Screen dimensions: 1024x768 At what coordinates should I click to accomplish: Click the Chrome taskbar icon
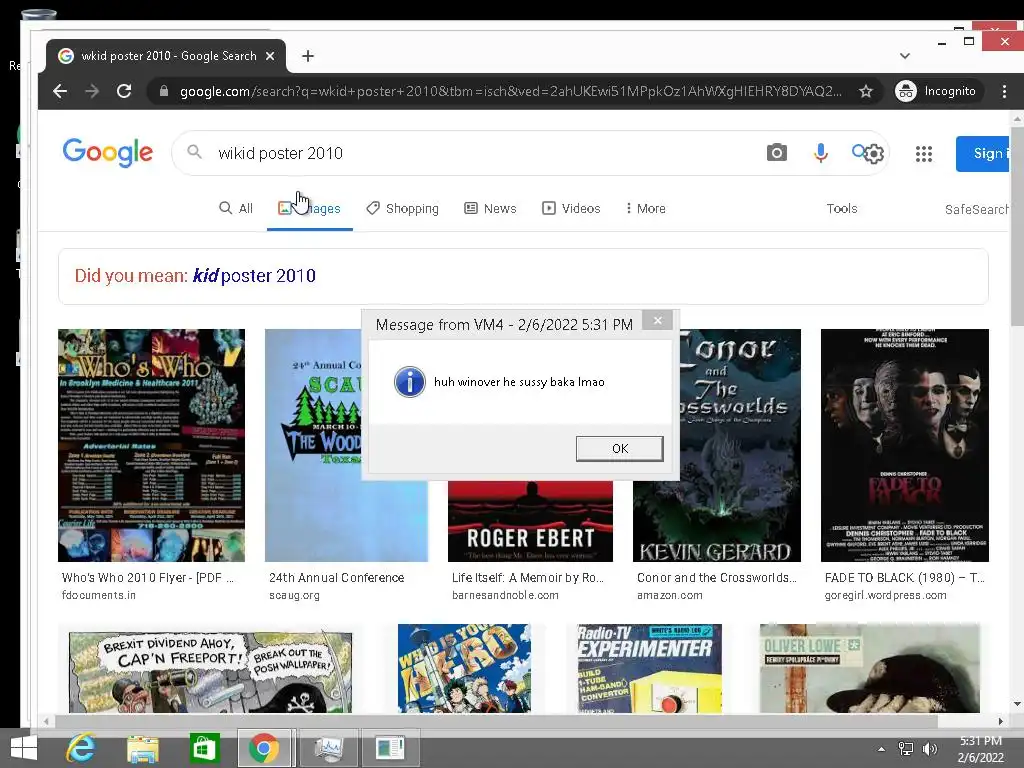click(x=264, y=749)
